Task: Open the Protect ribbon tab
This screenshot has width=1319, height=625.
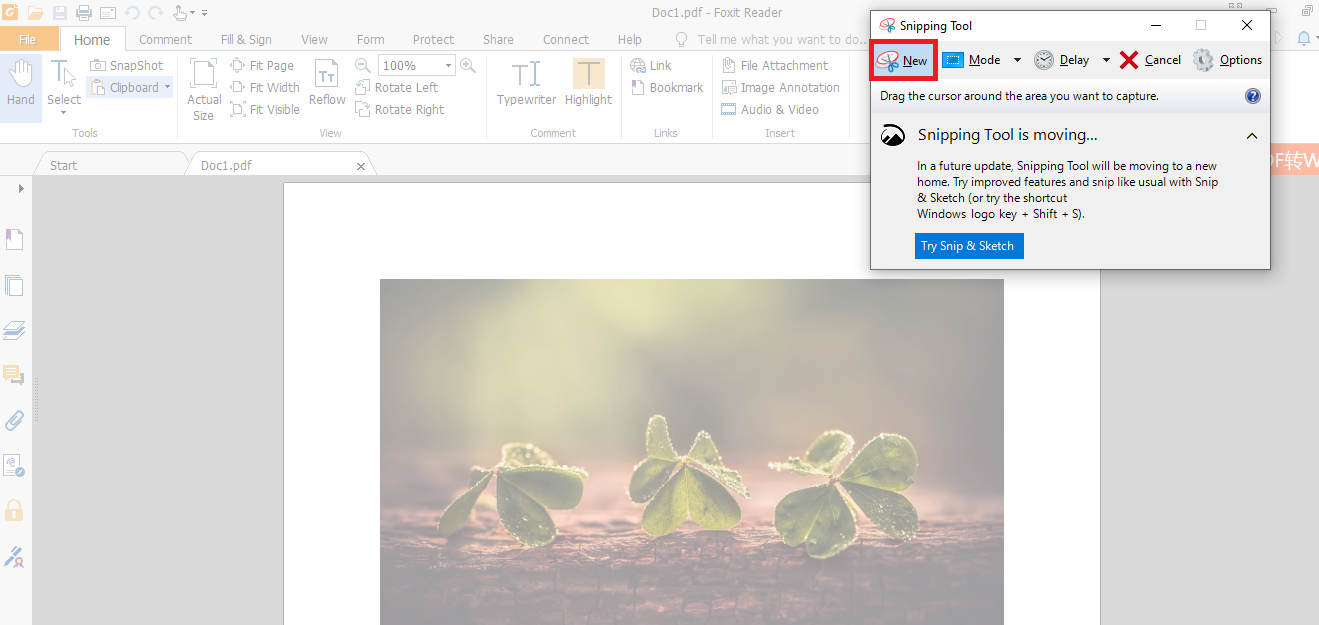Action: pos(433,39)
